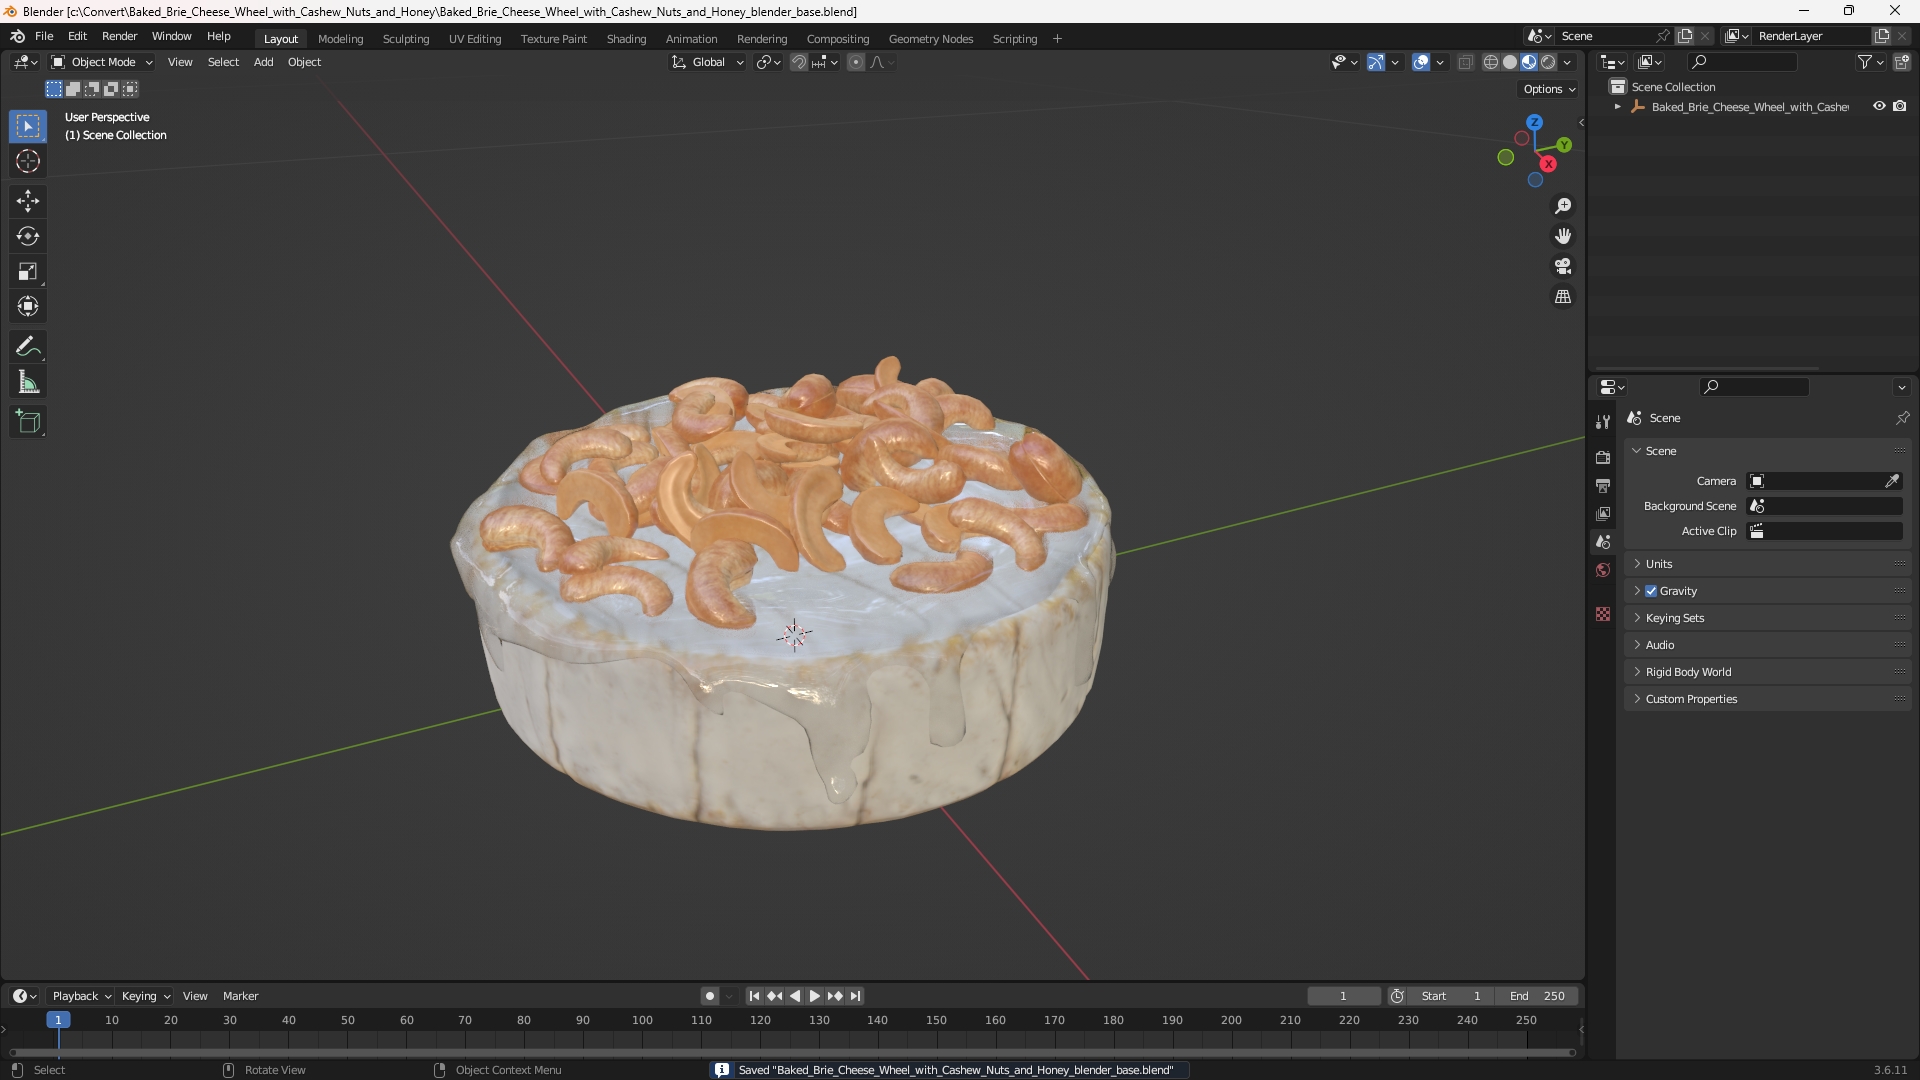Open the Output properties tab icon

(x=1603, y=485)
